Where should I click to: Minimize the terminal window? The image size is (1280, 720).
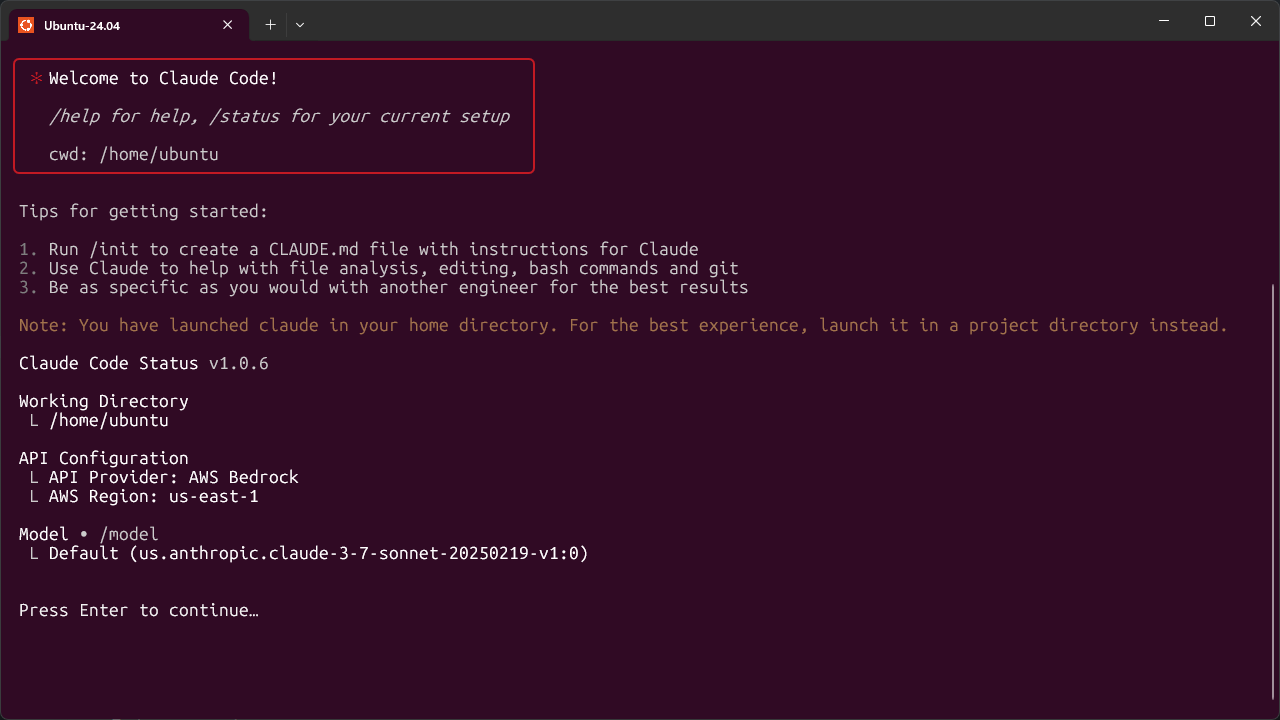[x=1164, y=21]
